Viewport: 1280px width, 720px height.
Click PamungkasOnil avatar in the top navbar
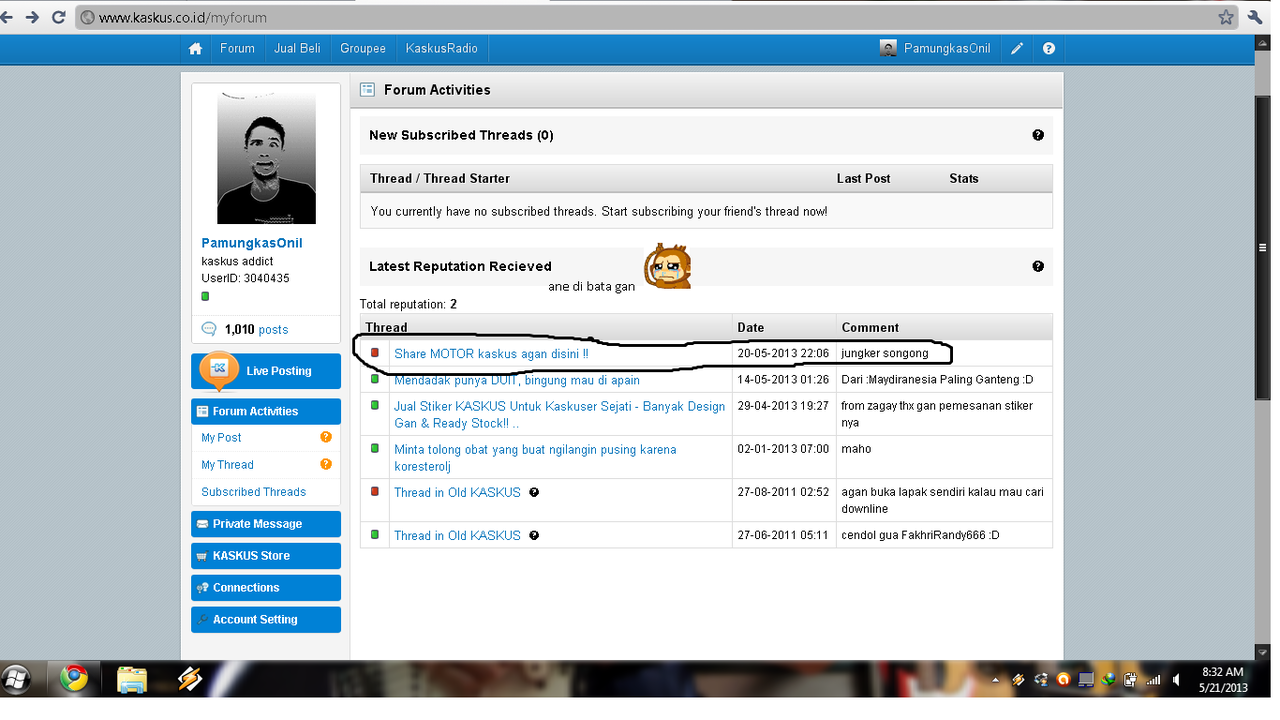coord(888,48)
